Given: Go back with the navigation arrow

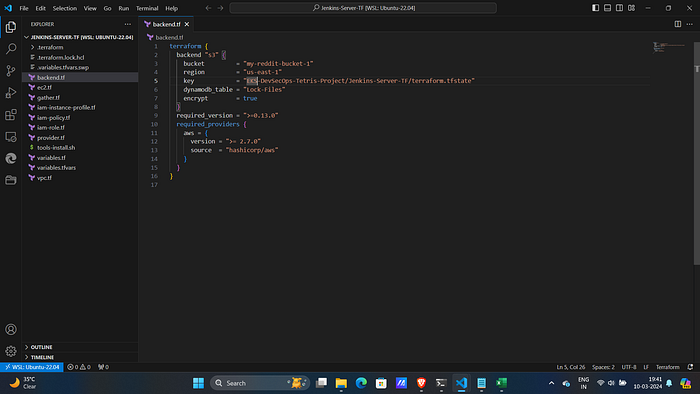Looking at the screenshot, I should 208,8.
